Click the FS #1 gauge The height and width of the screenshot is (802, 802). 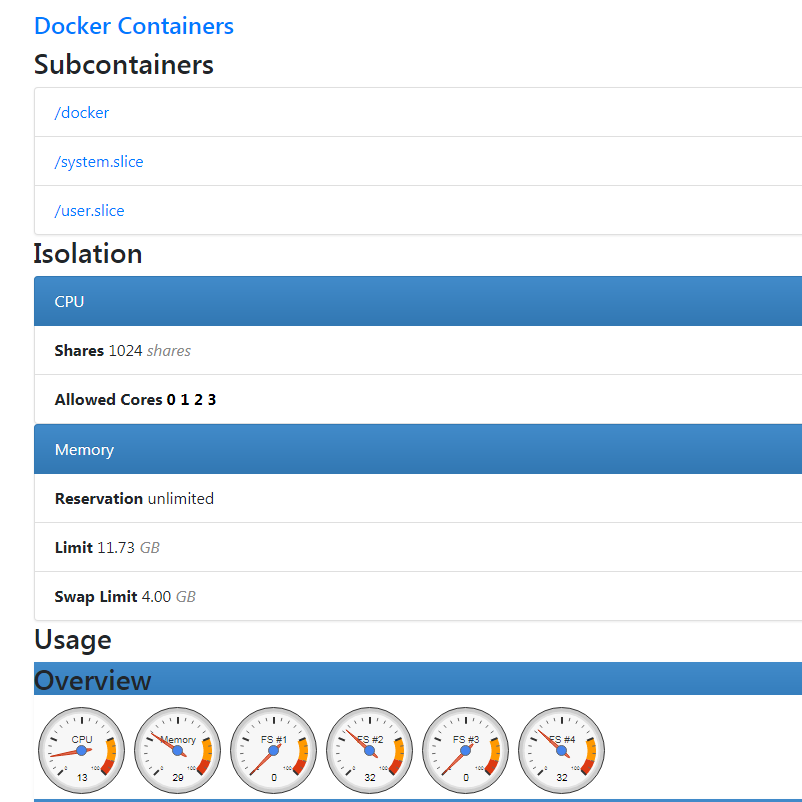coord(274,750)
